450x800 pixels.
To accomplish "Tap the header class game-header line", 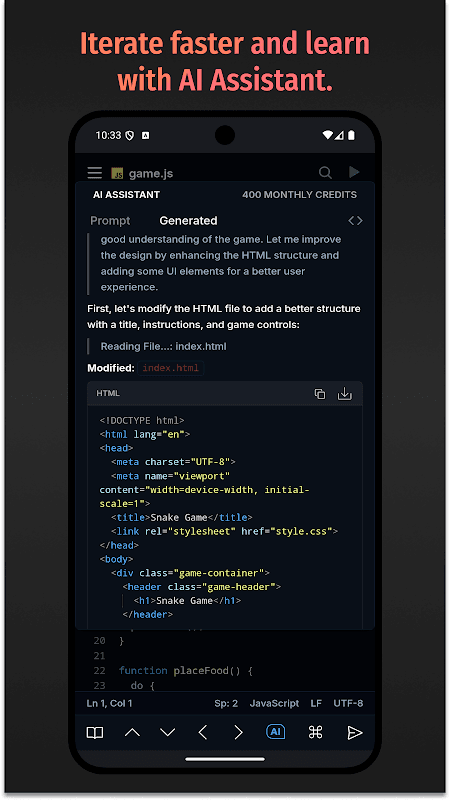I will [x=202, y=587].
